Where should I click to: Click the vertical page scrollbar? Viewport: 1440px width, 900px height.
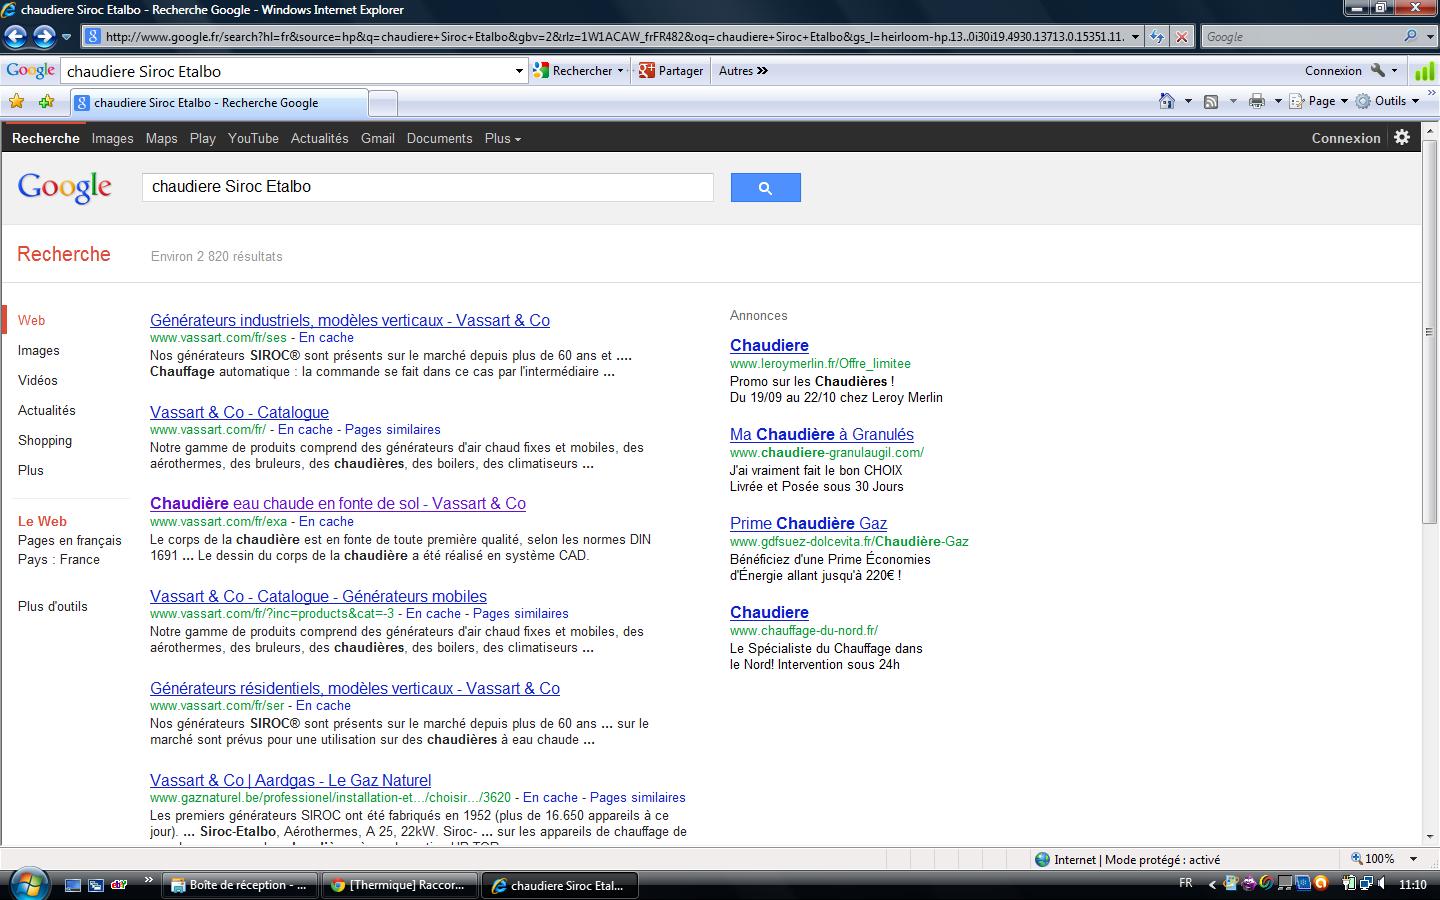tap(1430, 330)
